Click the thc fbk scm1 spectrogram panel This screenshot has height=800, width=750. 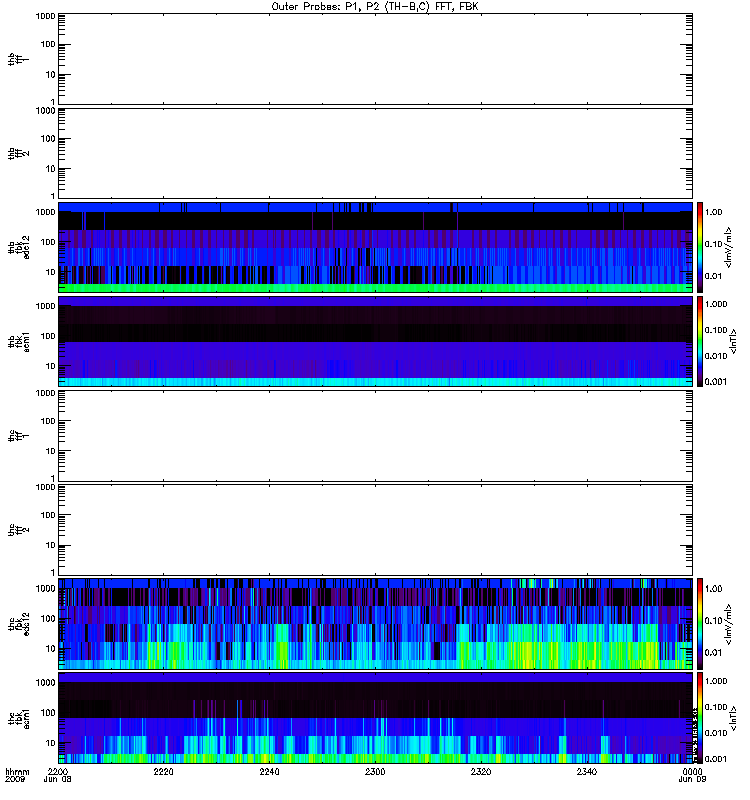375,718
